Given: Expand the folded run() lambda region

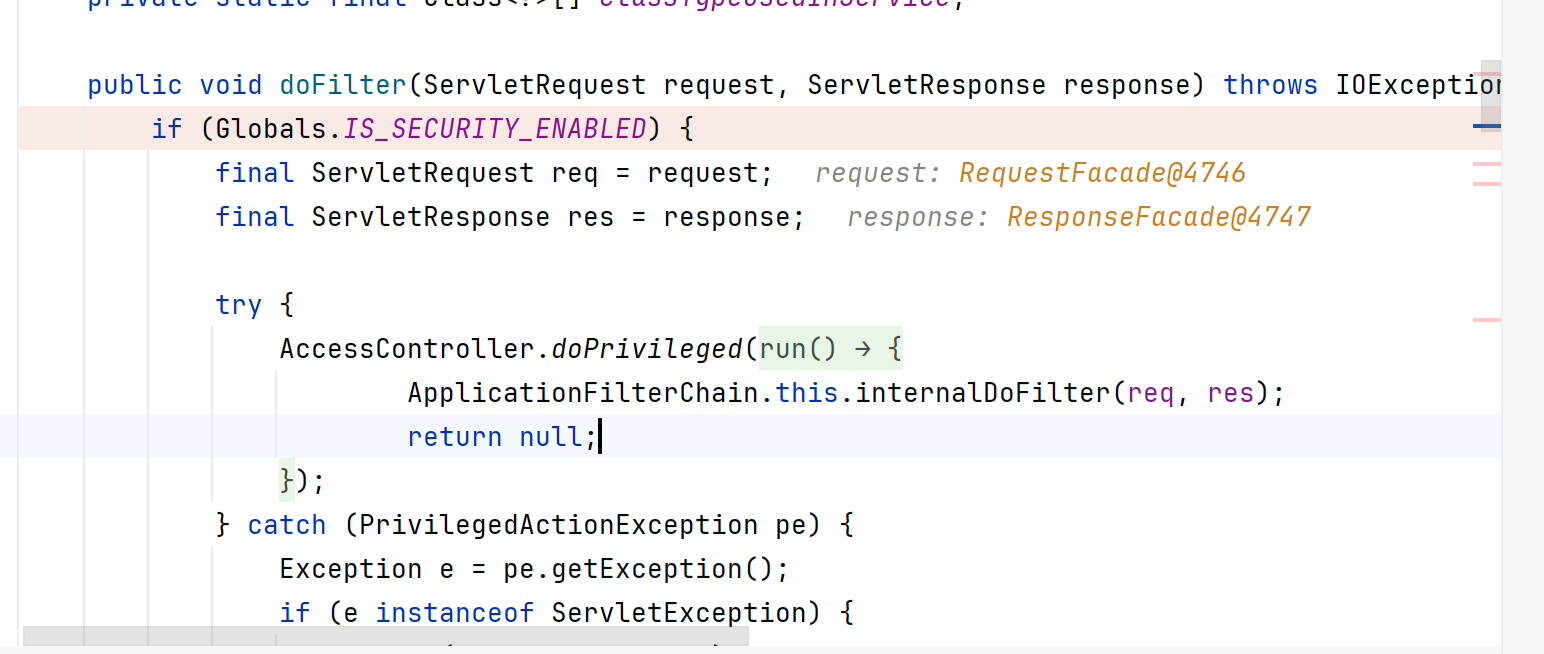Looking at the screenshot, I should tap(830, 349).
